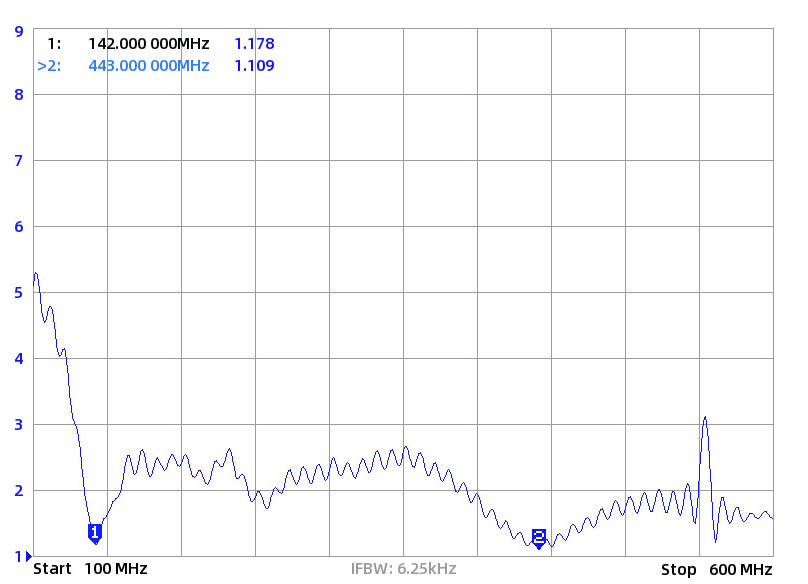
Task: Click the Y-axis label 6
Action: point(19,227)
